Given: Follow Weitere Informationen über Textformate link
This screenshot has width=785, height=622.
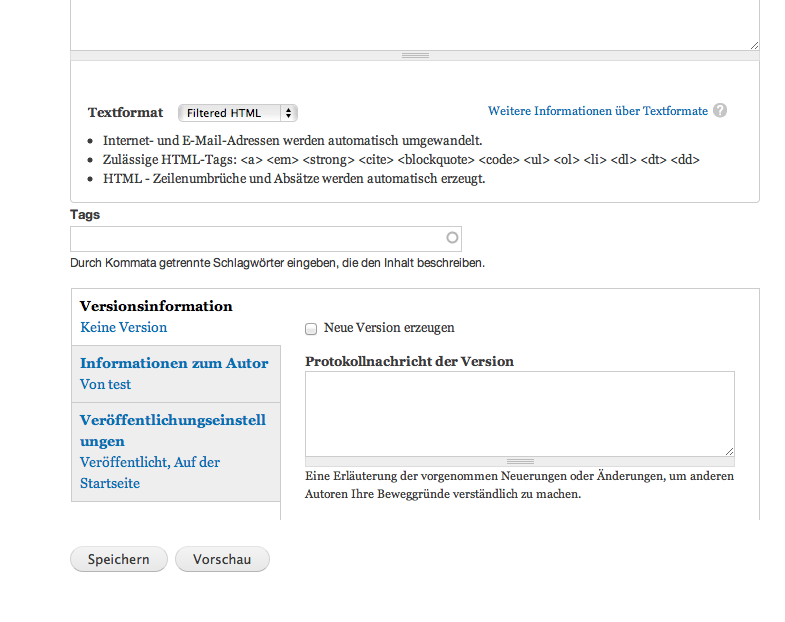Looking at the screenshot, I should 597,111.
